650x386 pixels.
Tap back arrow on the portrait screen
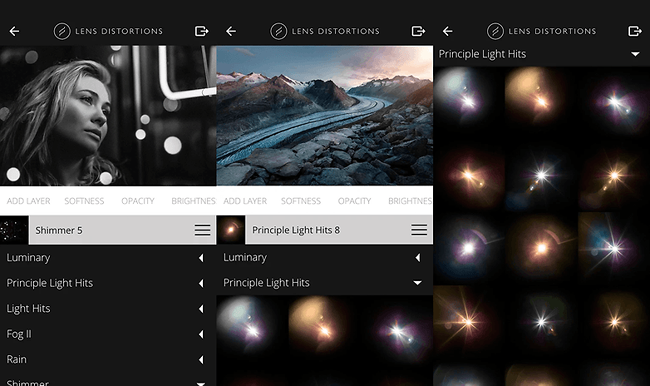(15, 31)
